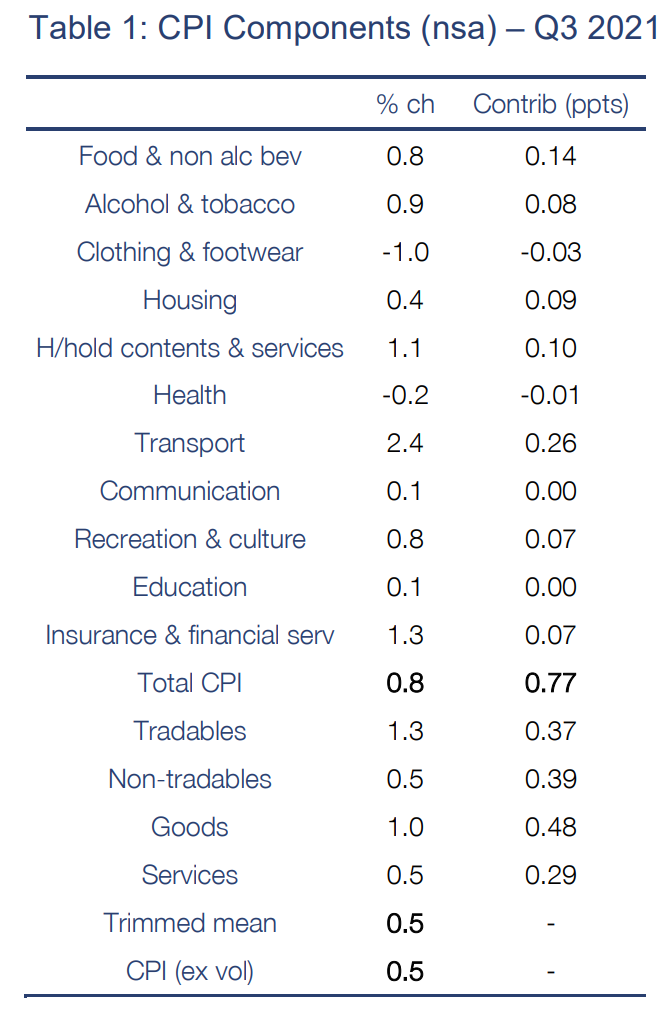This screenshot has height=1013, width=668.
Task: Select the Tradables row label
Action: (190, 731)
